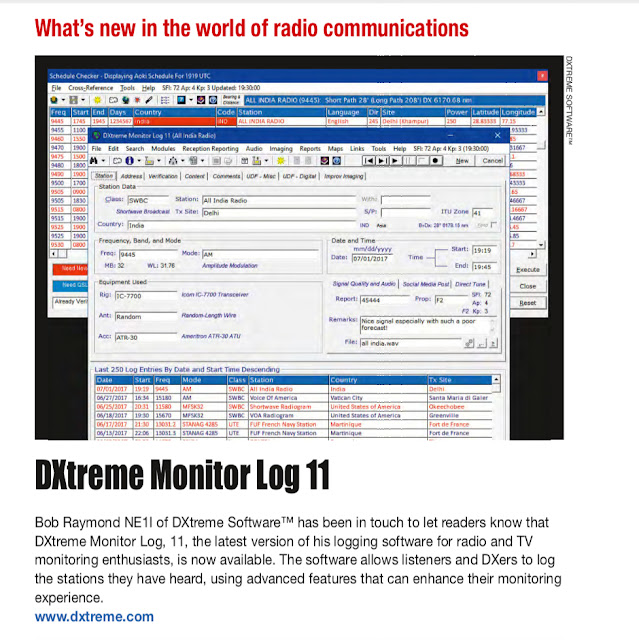Click the play audio button
The image size is (639, 640).
(x=395, y=161)
